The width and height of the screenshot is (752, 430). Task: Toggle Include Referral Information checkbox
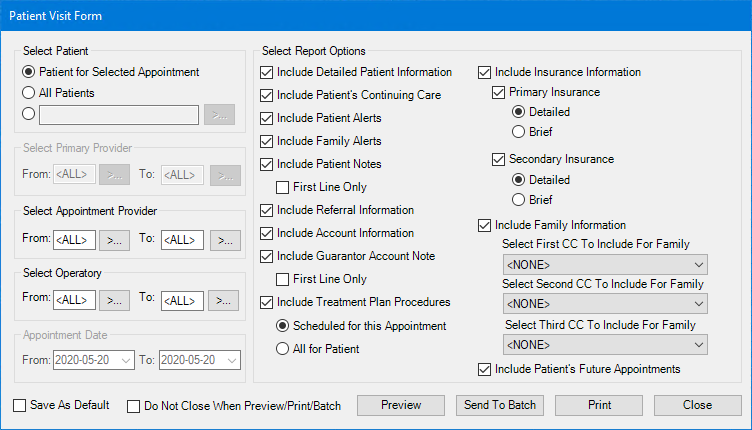point(266,210)
